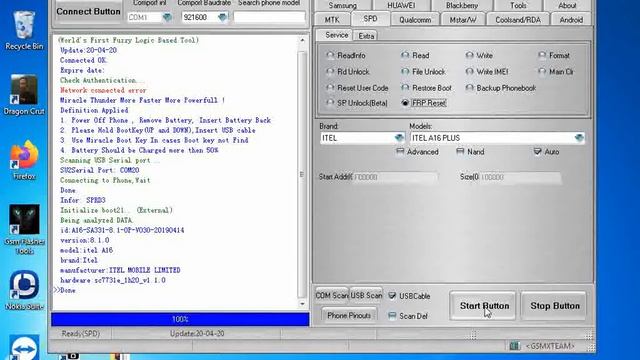Viewport: 640px width, 360px height.
Task: Focus the Start Addr input field
Action: (396, 177)
